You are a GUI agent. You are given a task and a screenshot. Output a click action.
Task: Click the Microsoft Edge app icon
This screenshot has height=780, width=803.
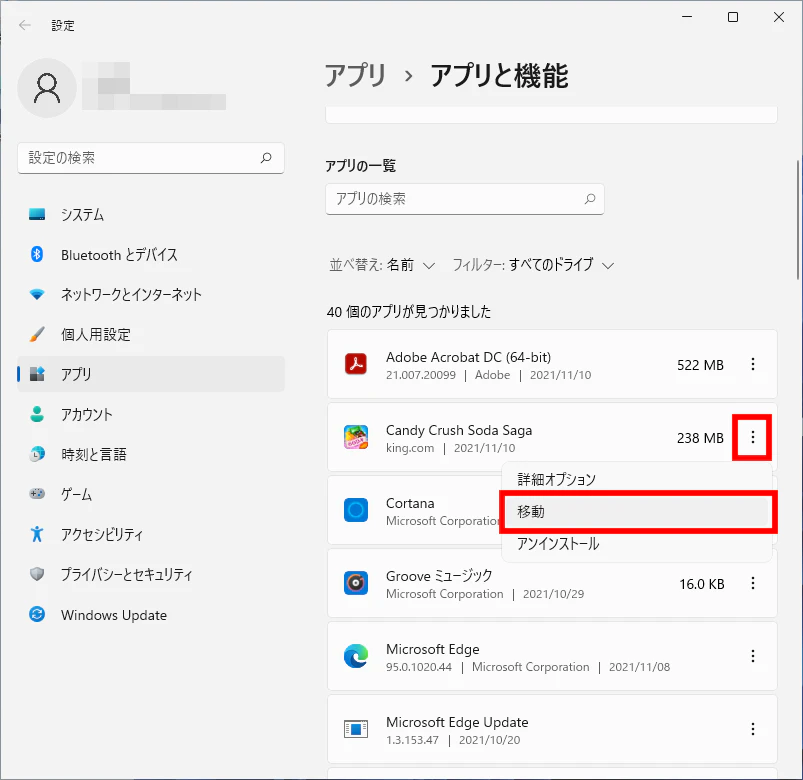tap(356, 656)
